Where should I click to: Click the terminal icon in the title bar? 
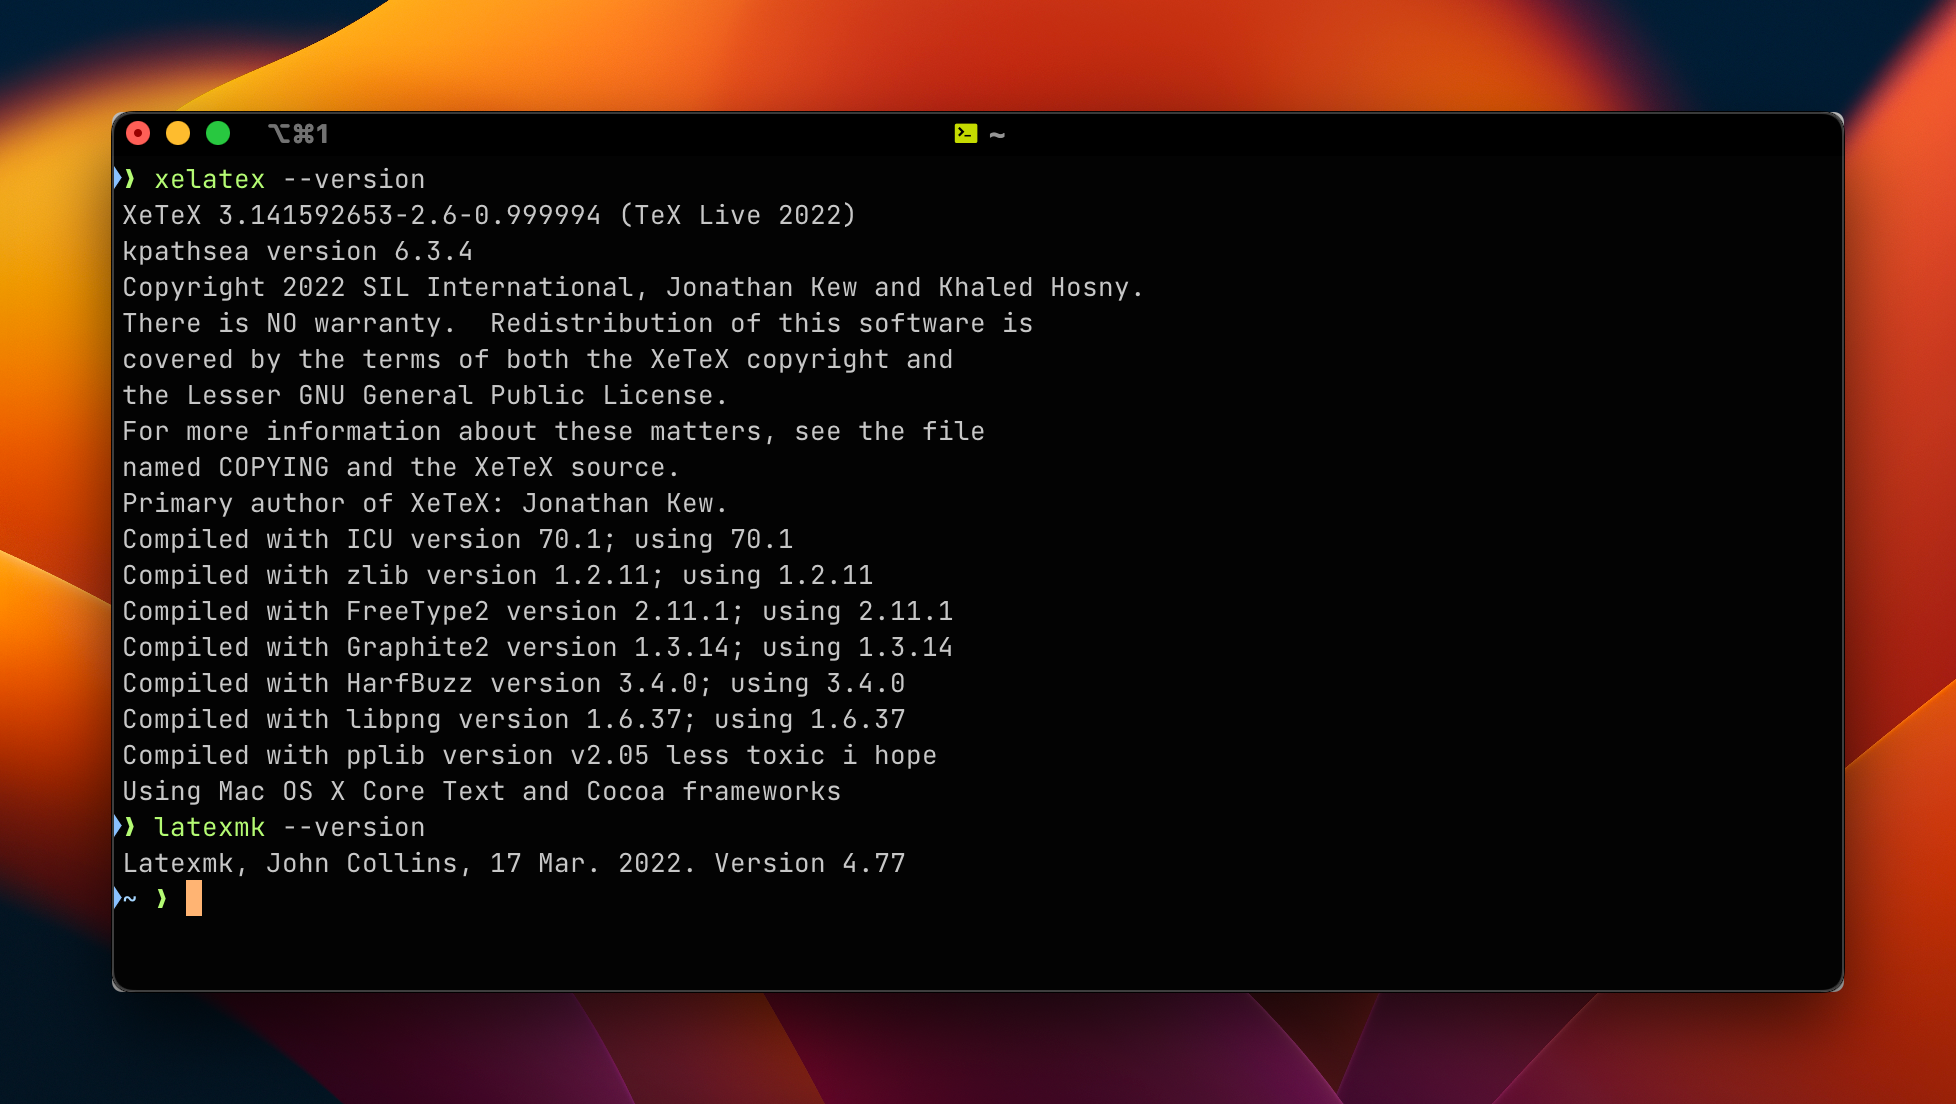965,132
